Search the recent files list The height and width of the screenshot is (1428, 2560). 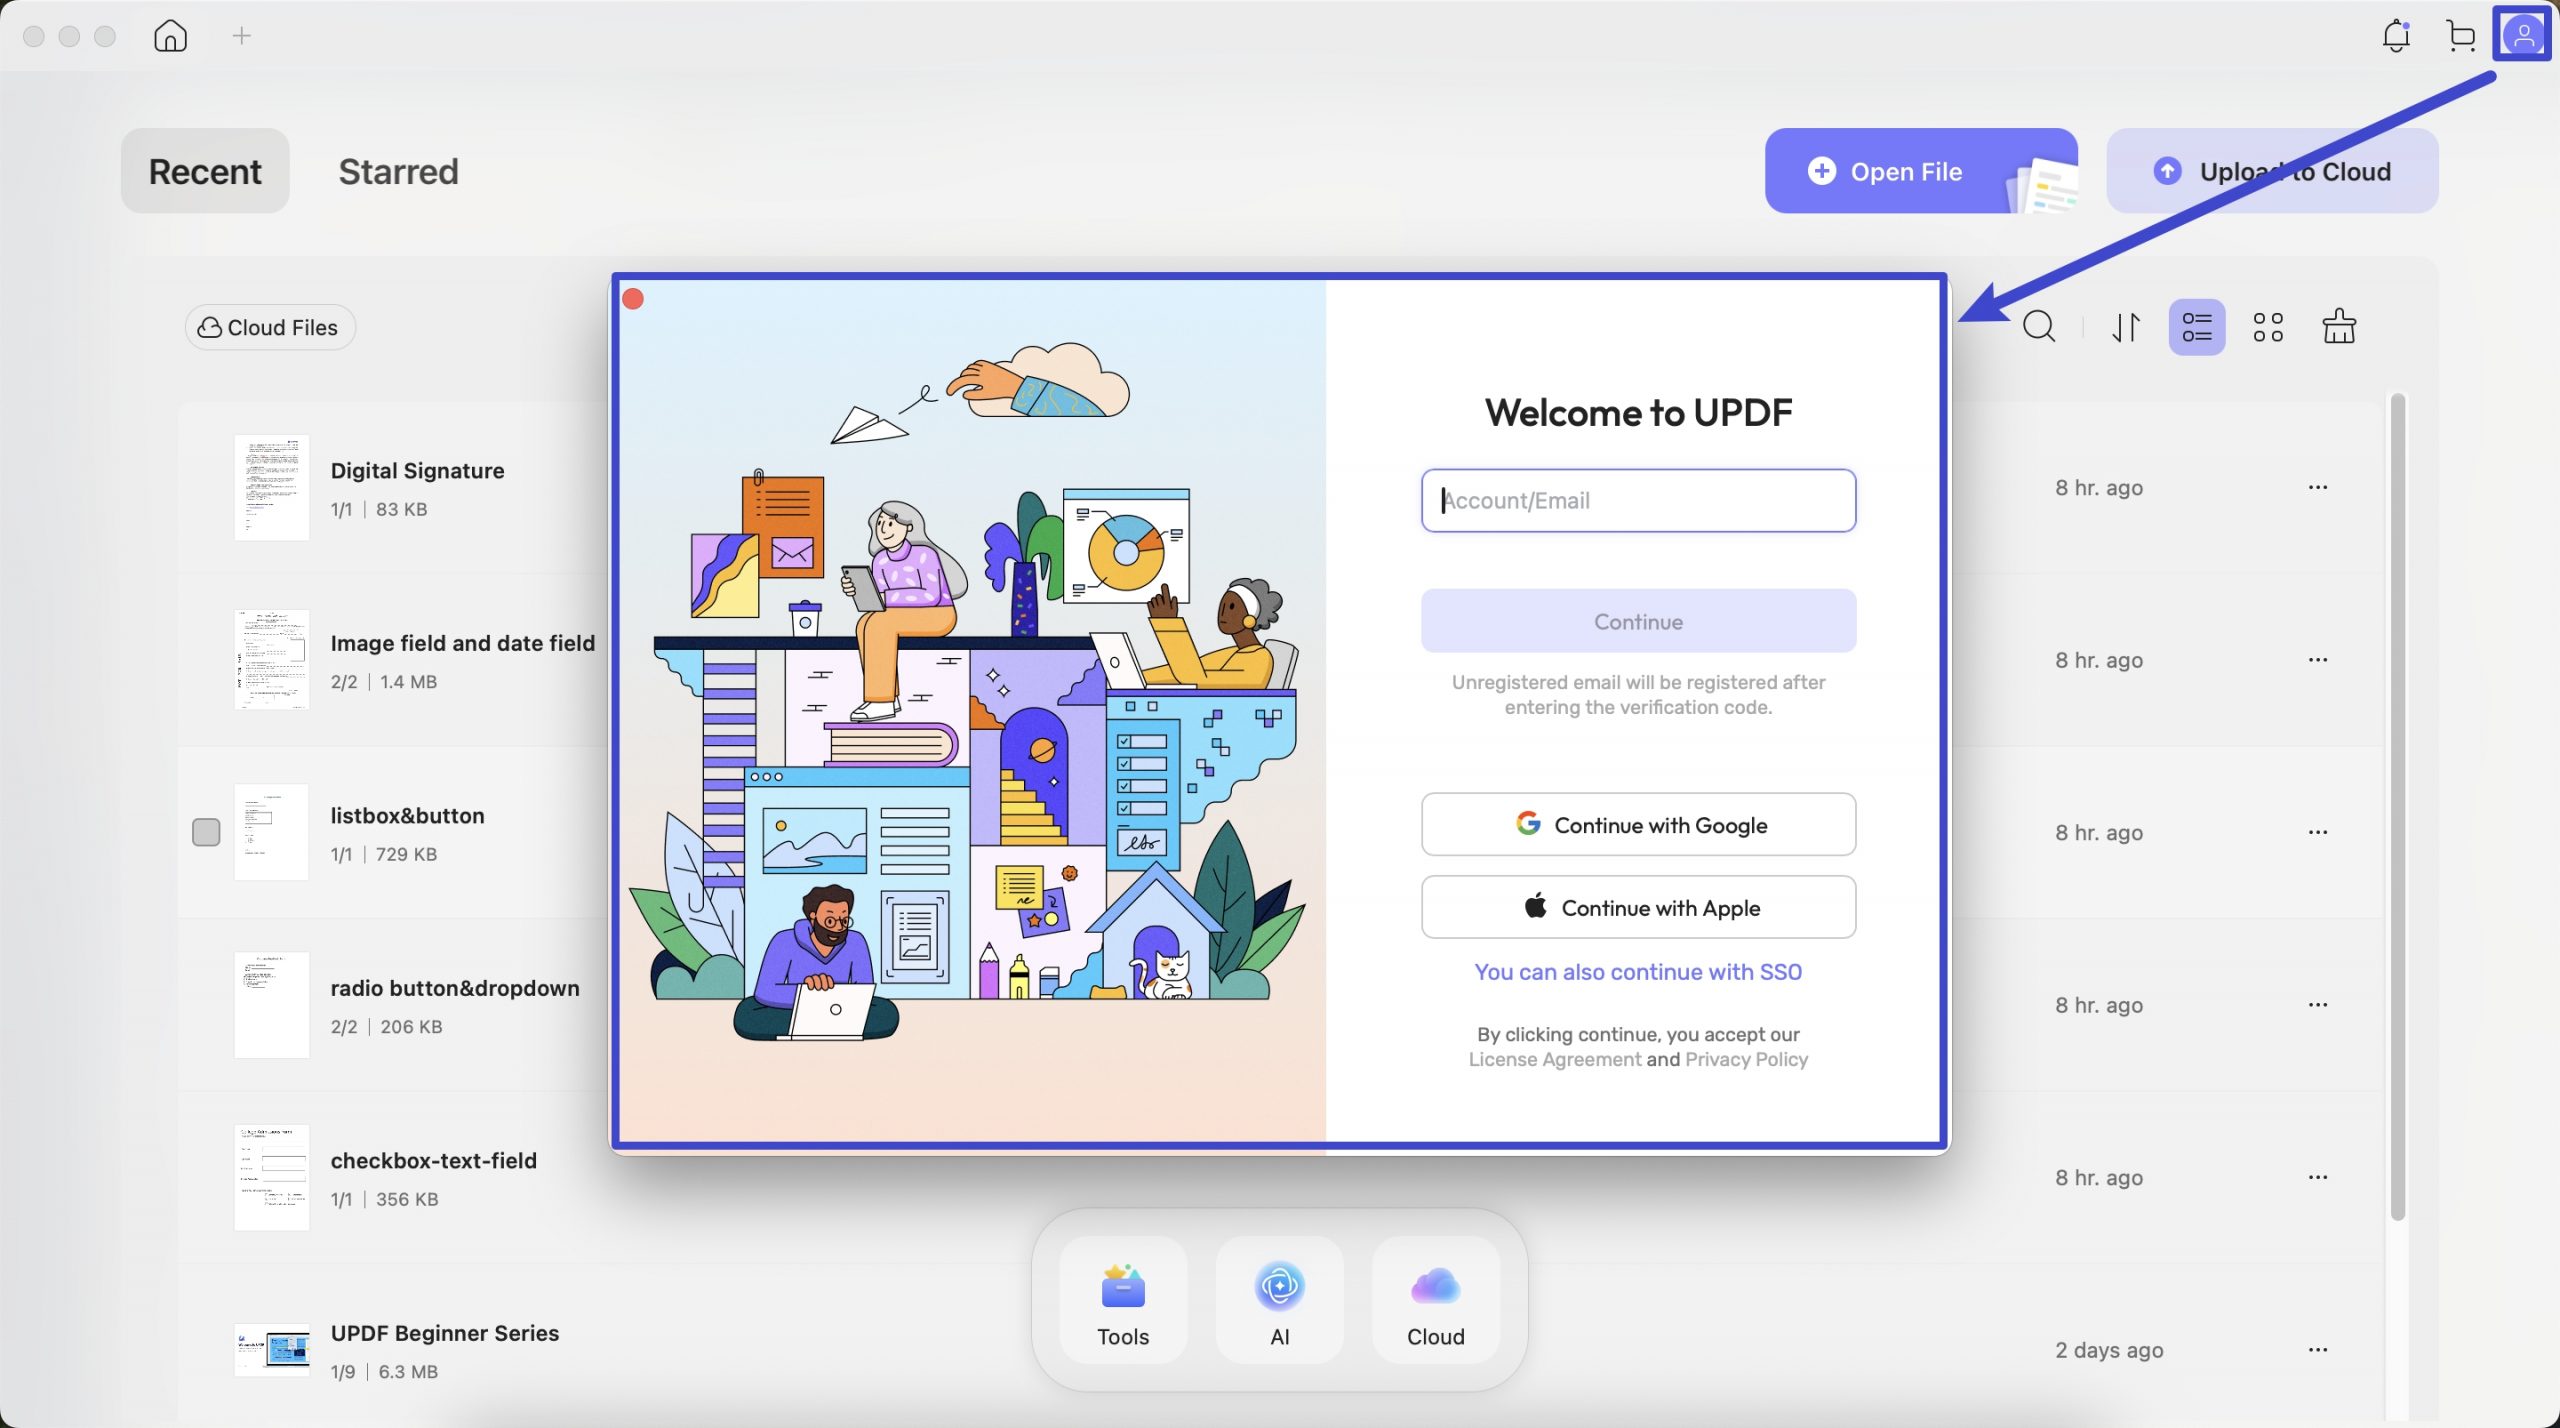tap(2039, 326)
